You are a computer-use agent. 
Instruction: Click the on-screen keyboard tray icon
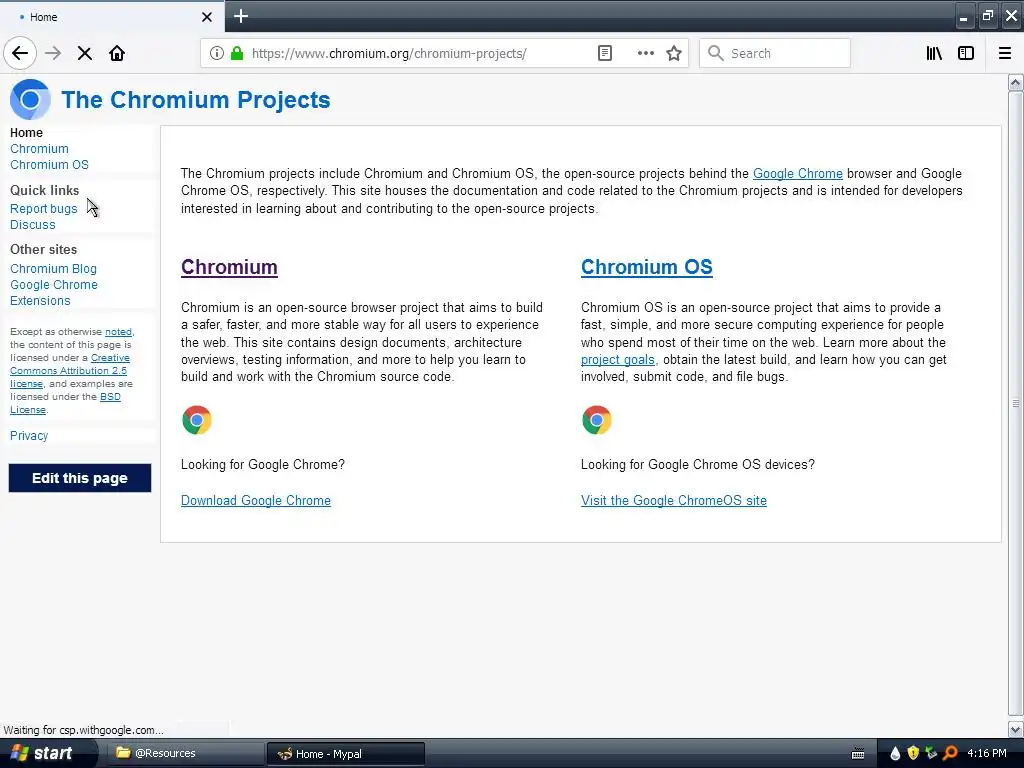coord(858,754)
